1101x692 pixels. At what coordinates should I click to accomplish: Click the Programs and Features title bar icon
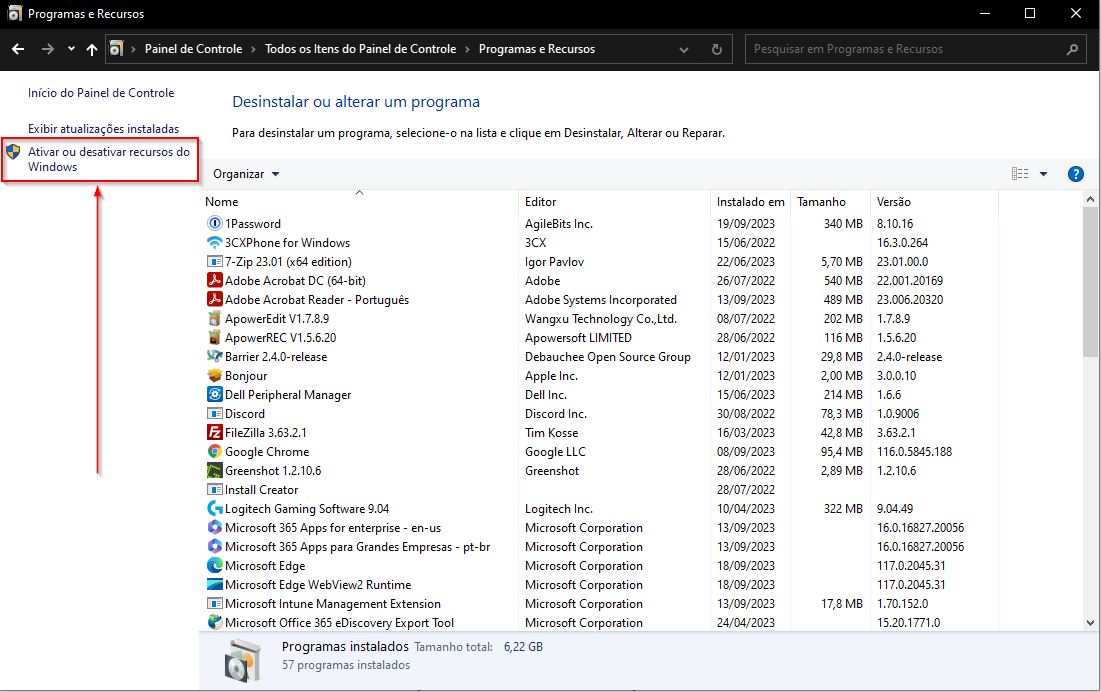pyautogui.click(x=14, y=13)
